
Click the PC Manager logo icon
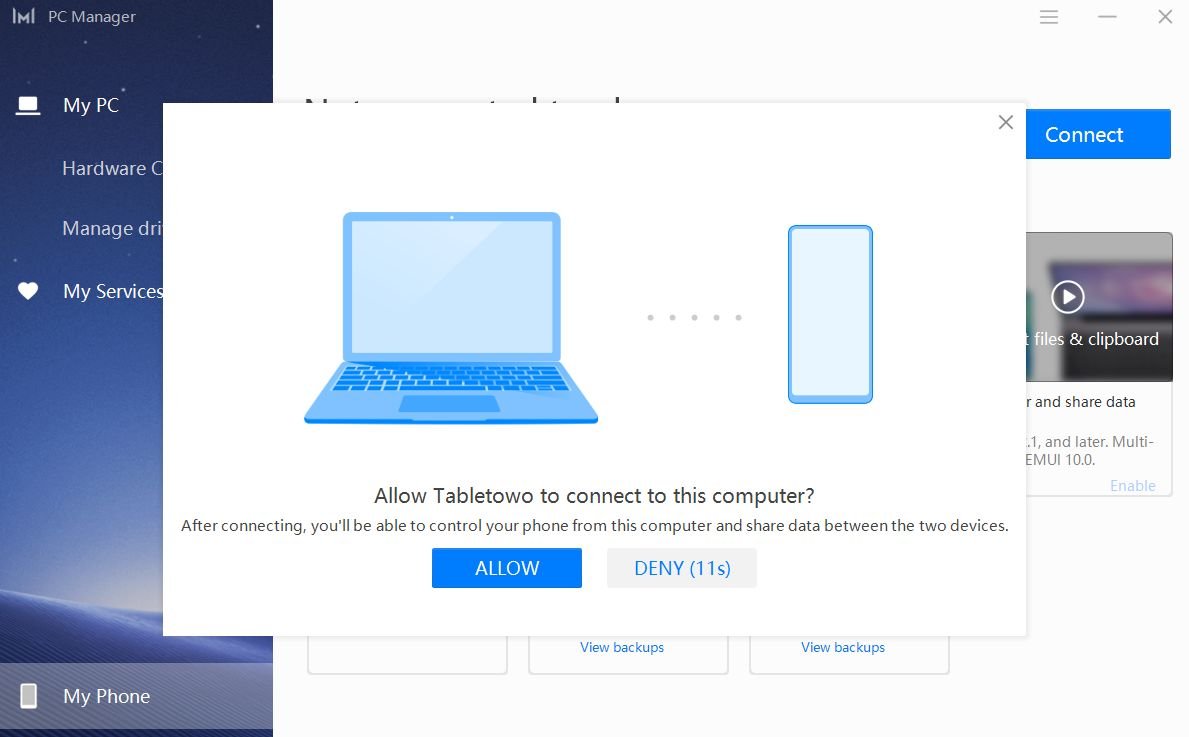[x=24, y=16]
